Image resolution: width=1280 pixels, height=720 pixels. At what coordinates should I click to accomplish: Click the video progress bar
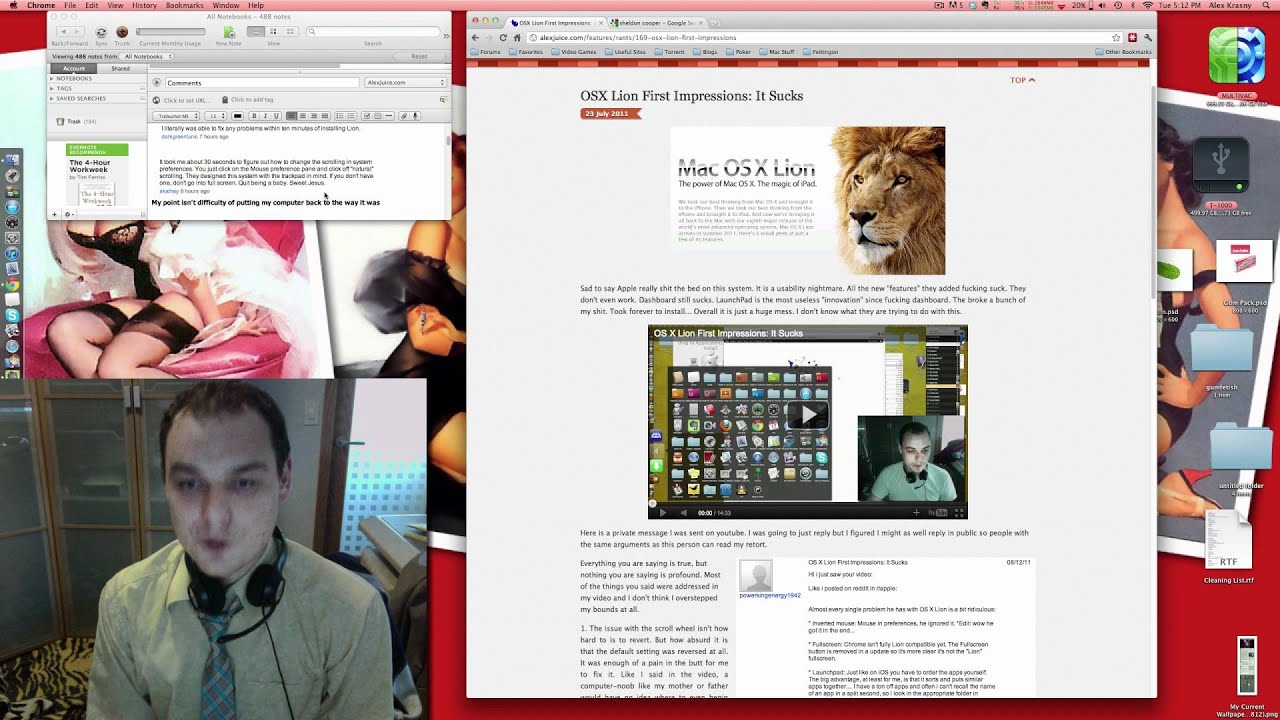point(808,505)
